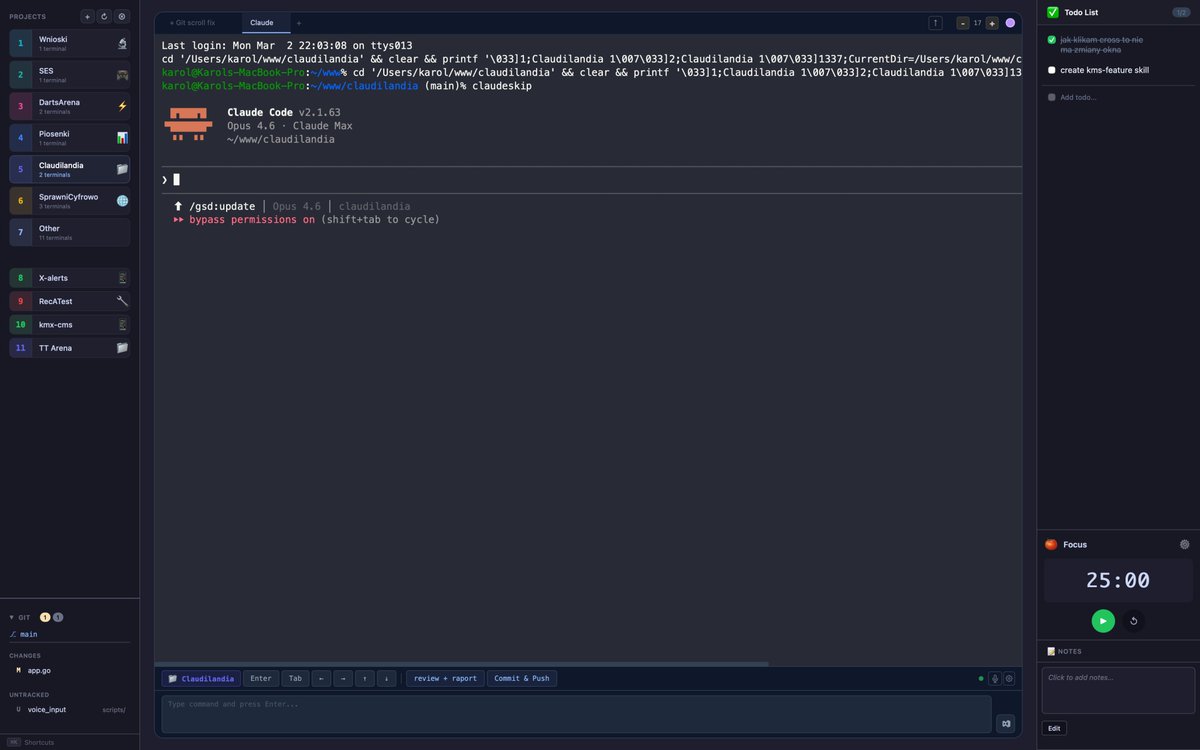Open the Other group with 11 terminals

tap(70, 232)
